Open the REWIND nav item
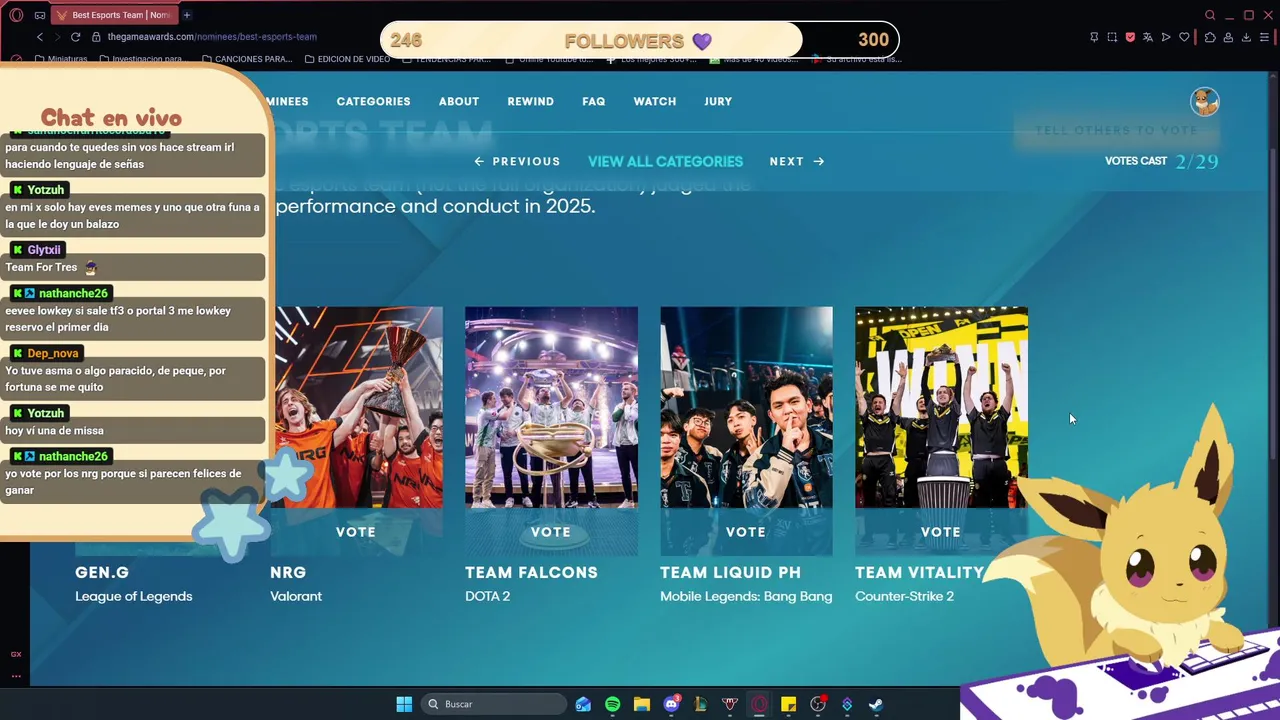 pyautogui.click(x=531, y=102)
